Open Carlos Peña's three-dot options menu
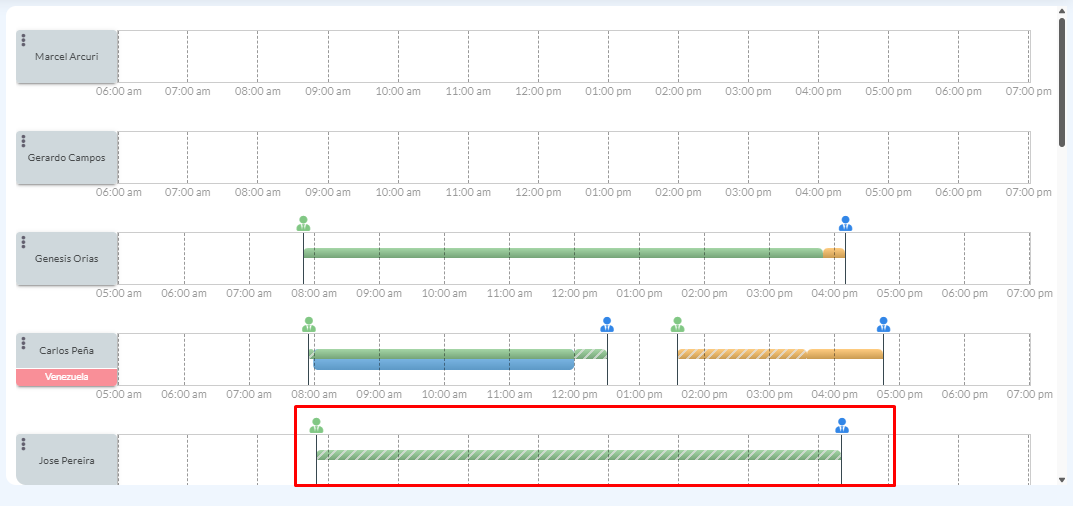Image resolution: width=1073 pixels, height=506 pixels. pyautogui.click(x=24, y=343)
